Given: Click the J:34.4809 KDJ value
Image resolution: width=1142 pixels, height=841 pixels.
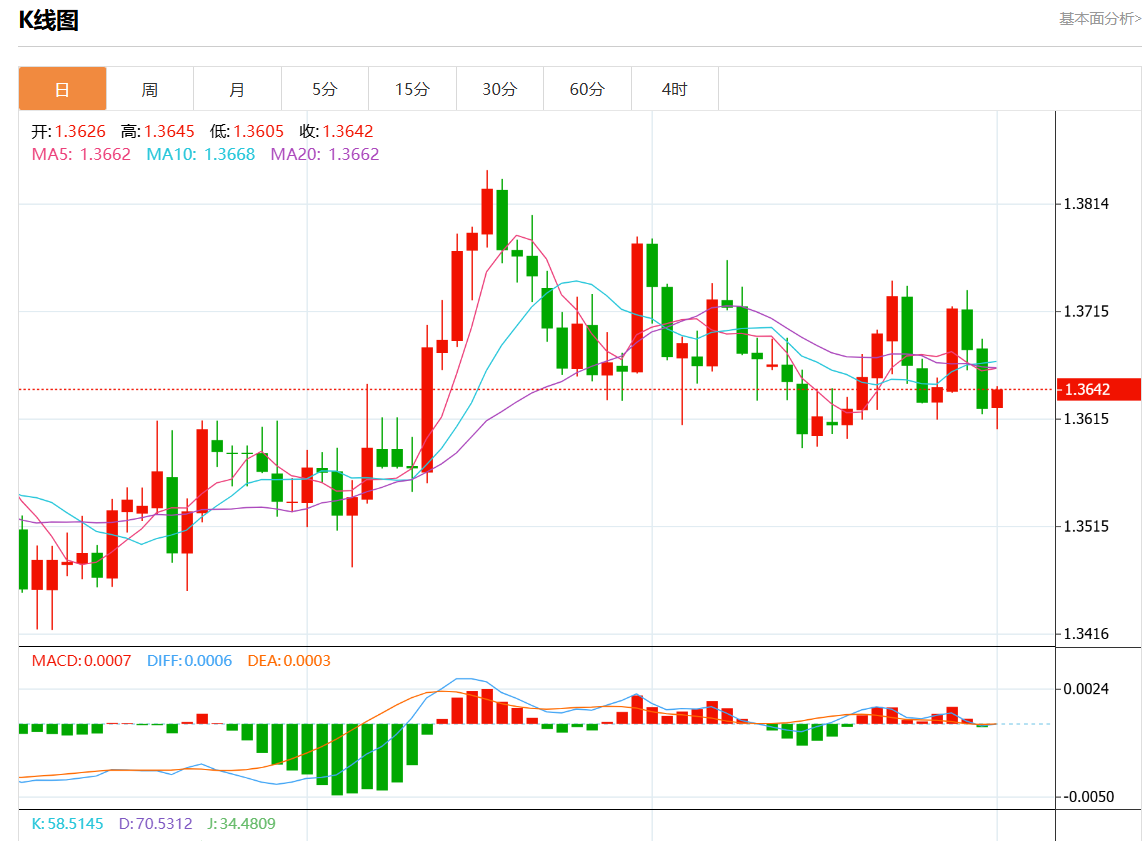Looking at the screenshot, I should point(242,824).
